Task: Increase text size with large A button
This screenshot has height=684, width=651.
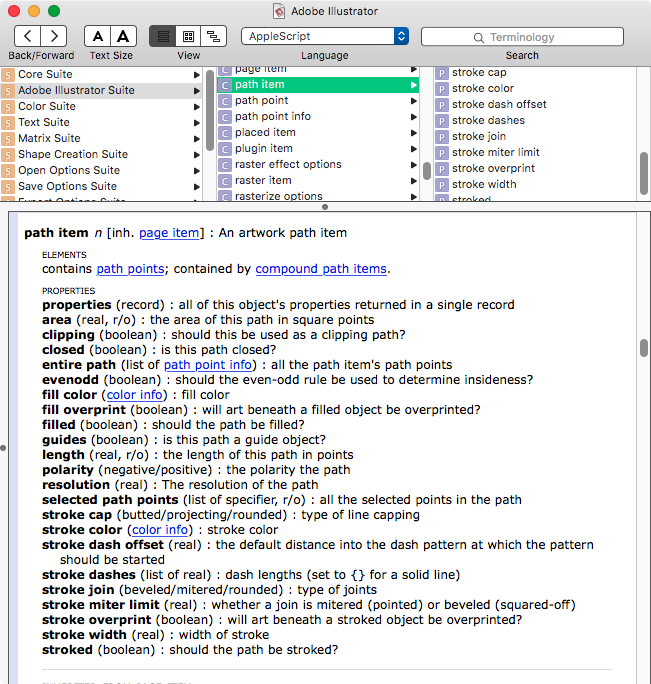Action: coord(123,36)
